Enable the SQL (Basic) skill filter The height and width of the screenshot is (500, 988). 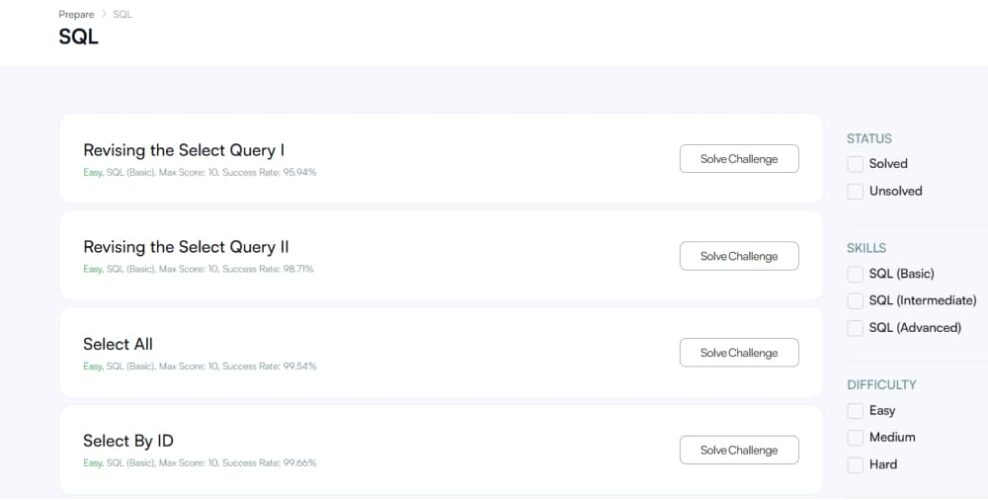[x=855, y=274]
